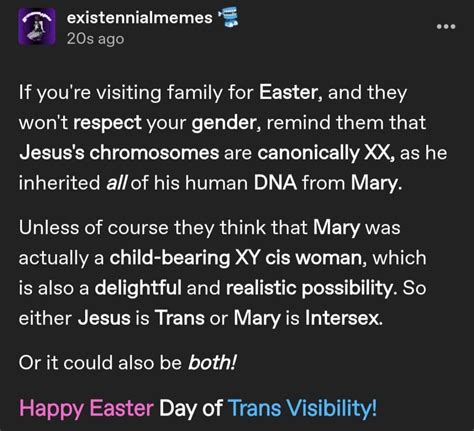Click the "20s ago" post timestamp
Screen dimensions: 474x431
[95, 39]
